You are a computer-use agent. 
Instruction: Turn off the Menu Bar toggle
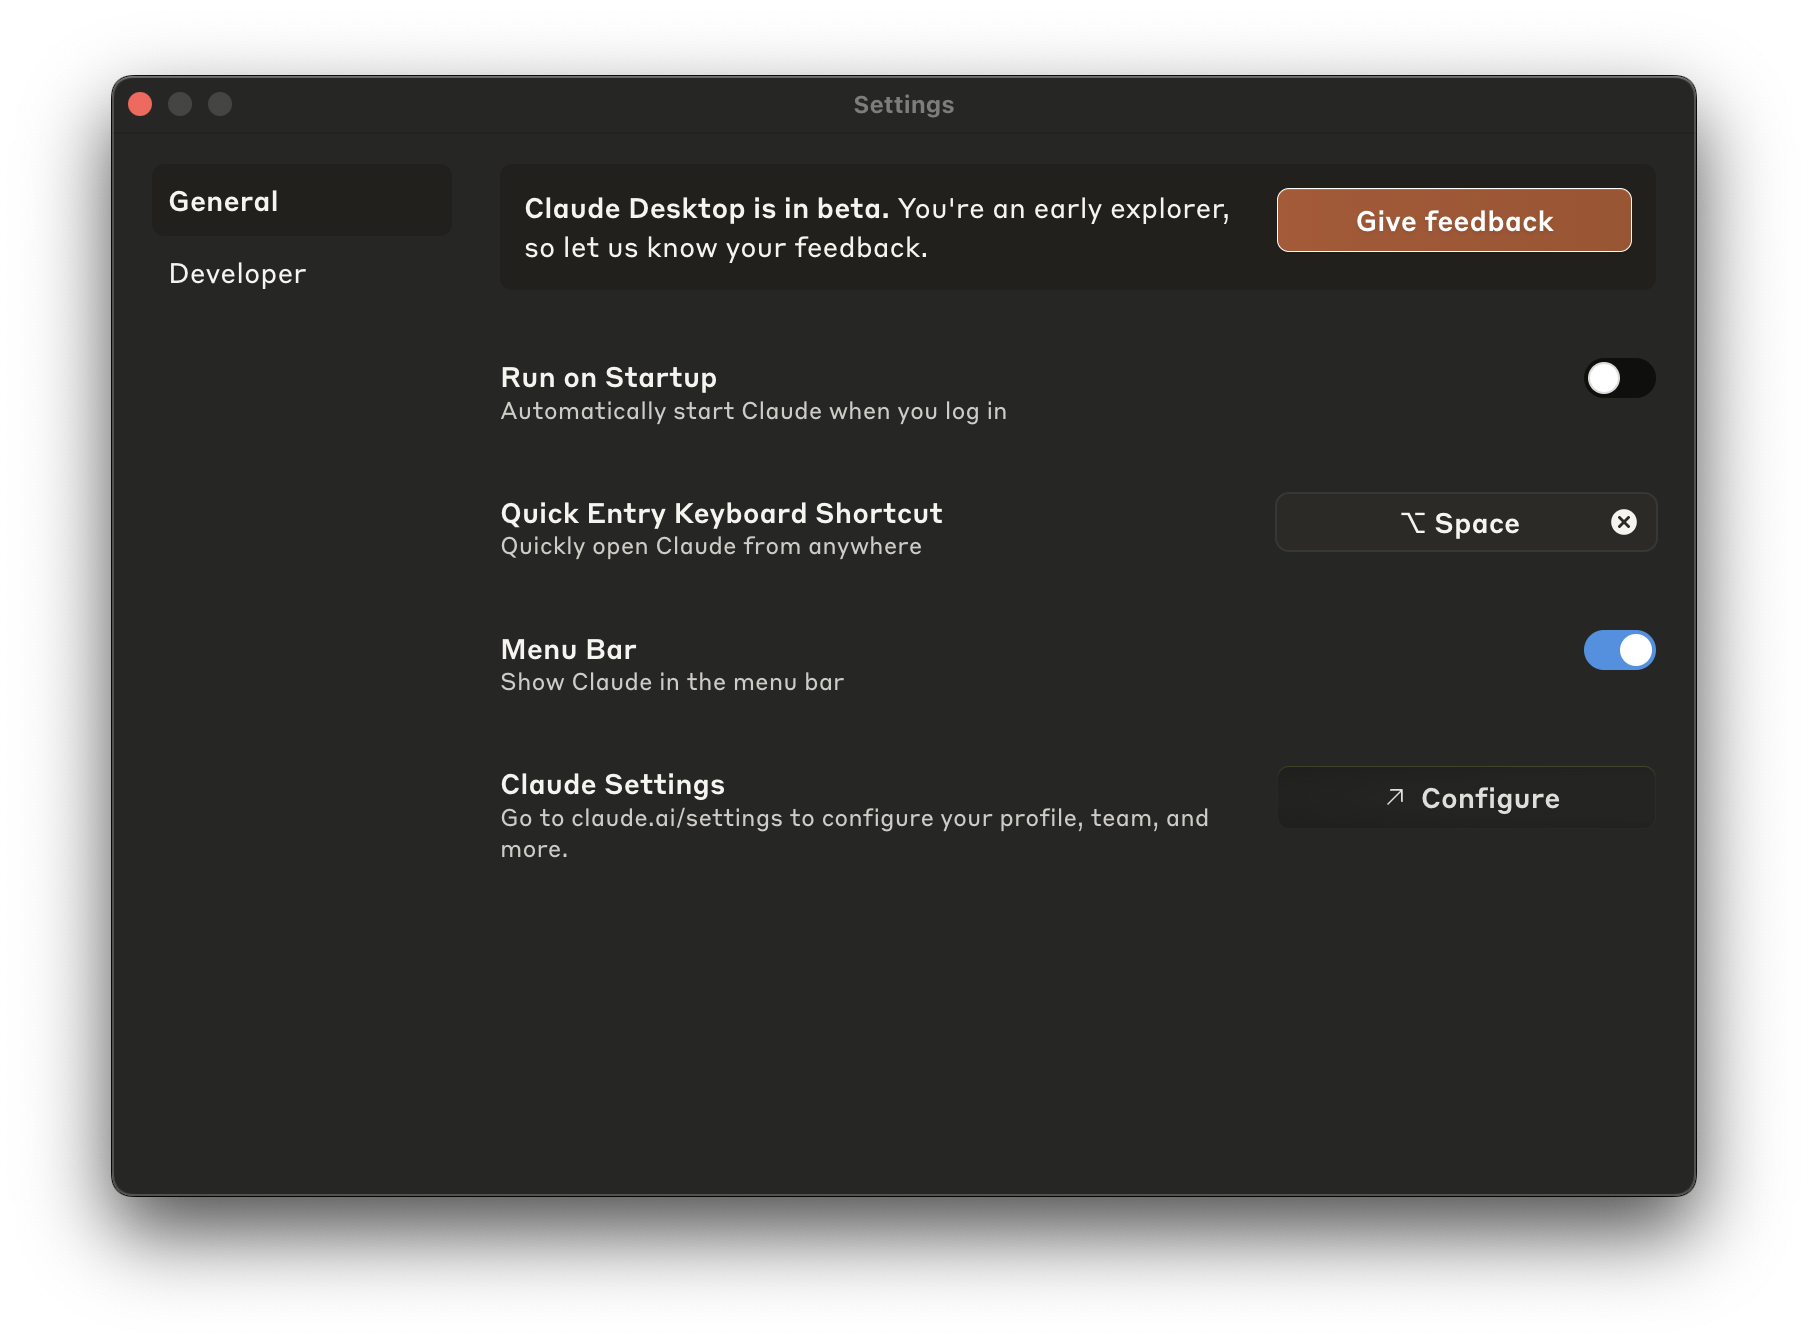pos(1620,650)
